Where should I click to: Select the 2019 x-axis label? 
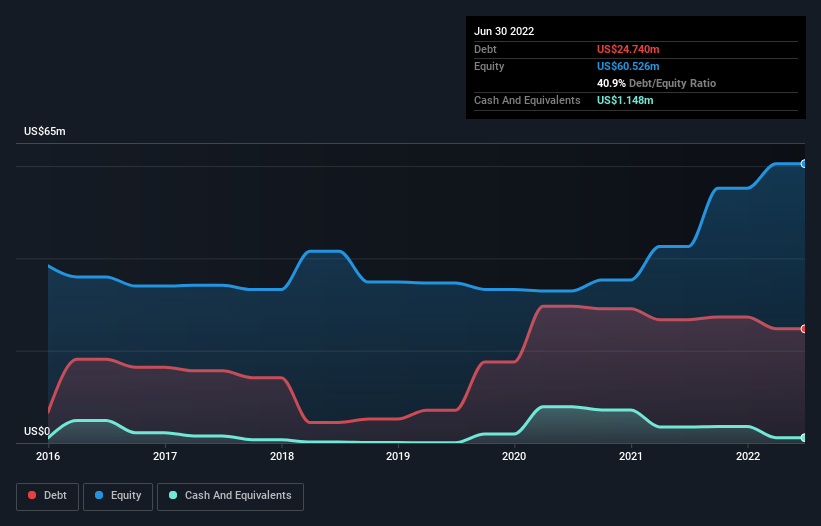[x=398, y=456]
